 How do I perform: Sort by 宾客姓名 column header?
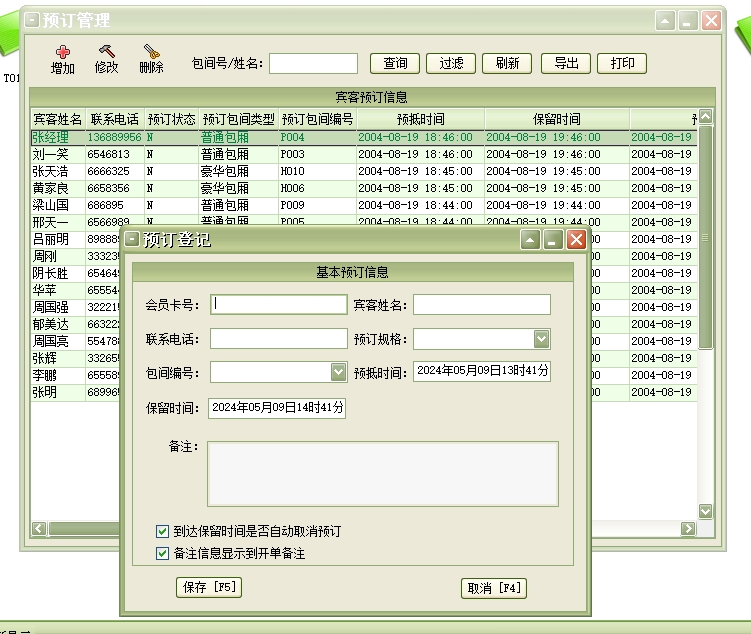(57, 119)
